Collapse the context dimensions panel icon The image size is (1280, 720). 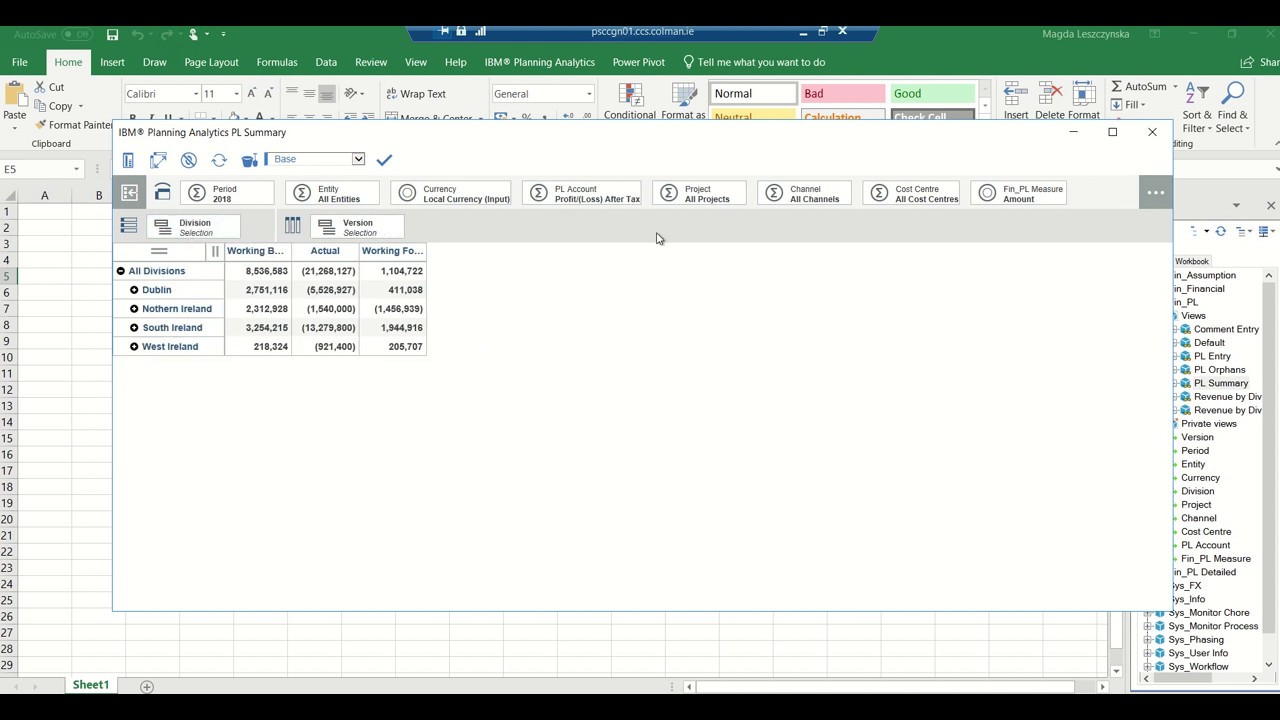pos(130,193)
